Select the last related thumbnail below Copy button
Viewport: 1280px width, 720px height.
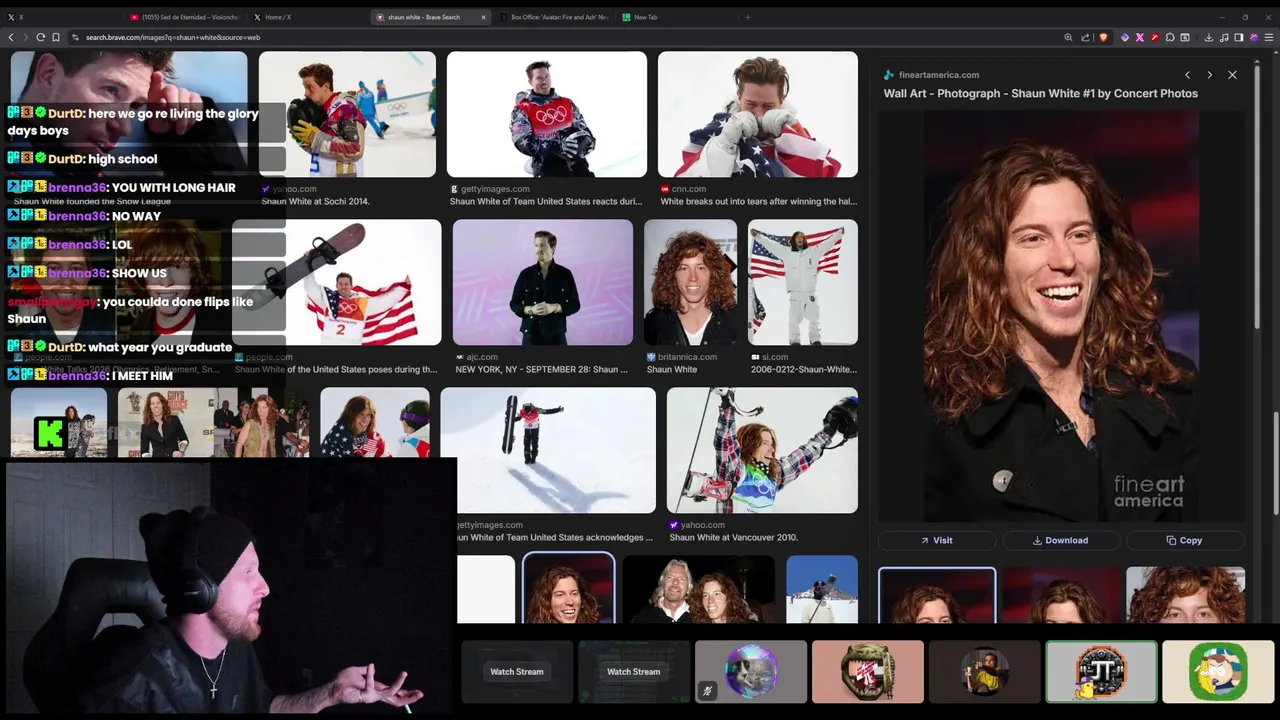[1185, 595]
